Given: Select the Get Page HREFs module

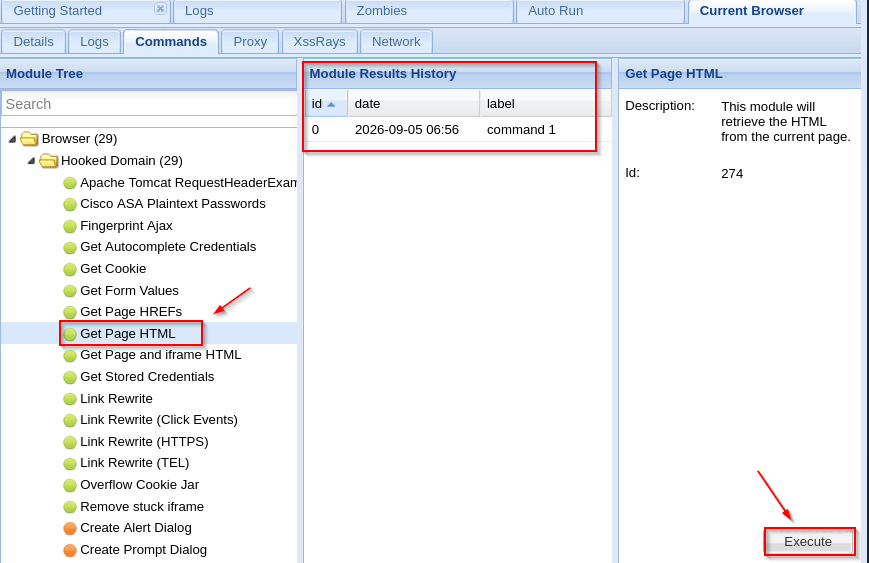Looking at the screenshot, I should (x=131, y=312).
